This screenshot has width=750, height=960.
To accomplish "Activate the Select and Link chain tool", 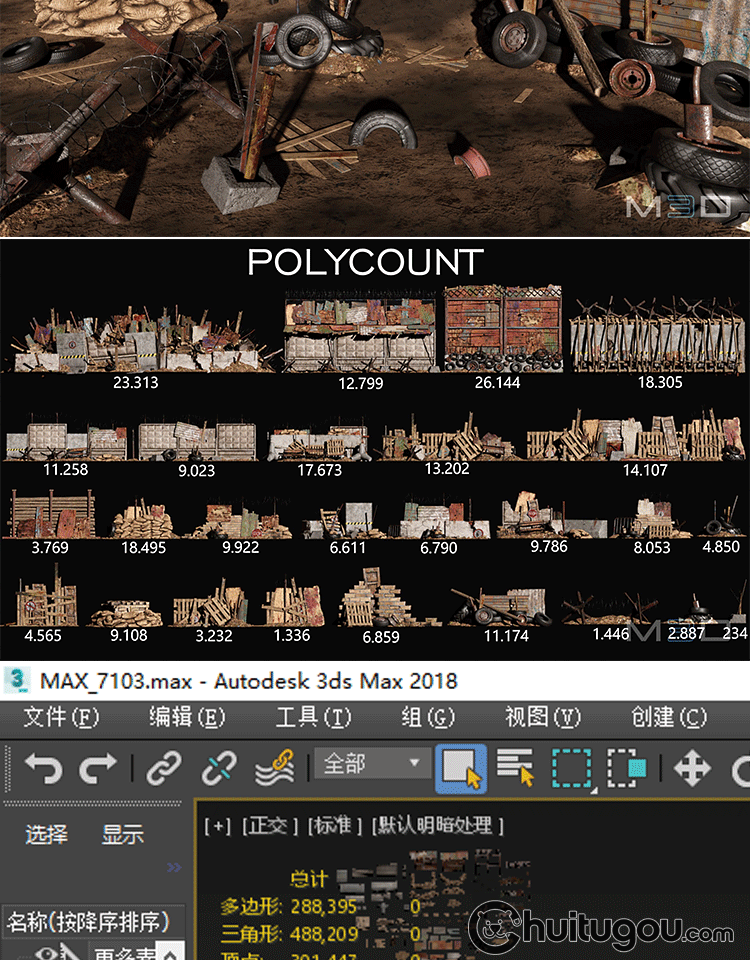I will click(164, 768).
